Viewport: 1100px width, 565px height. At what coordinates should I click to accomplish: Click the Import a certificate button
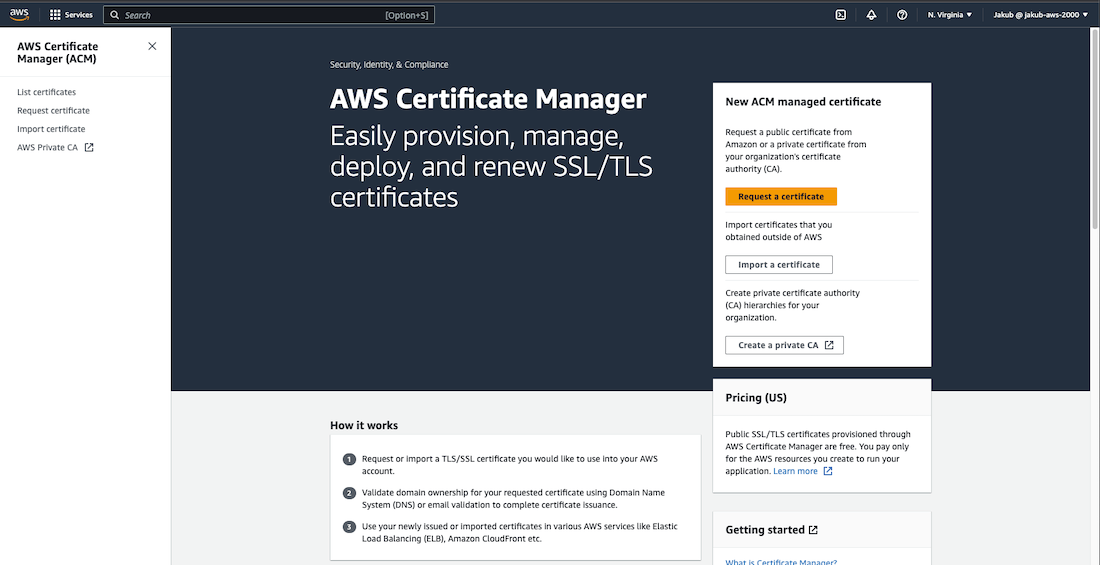778,265
